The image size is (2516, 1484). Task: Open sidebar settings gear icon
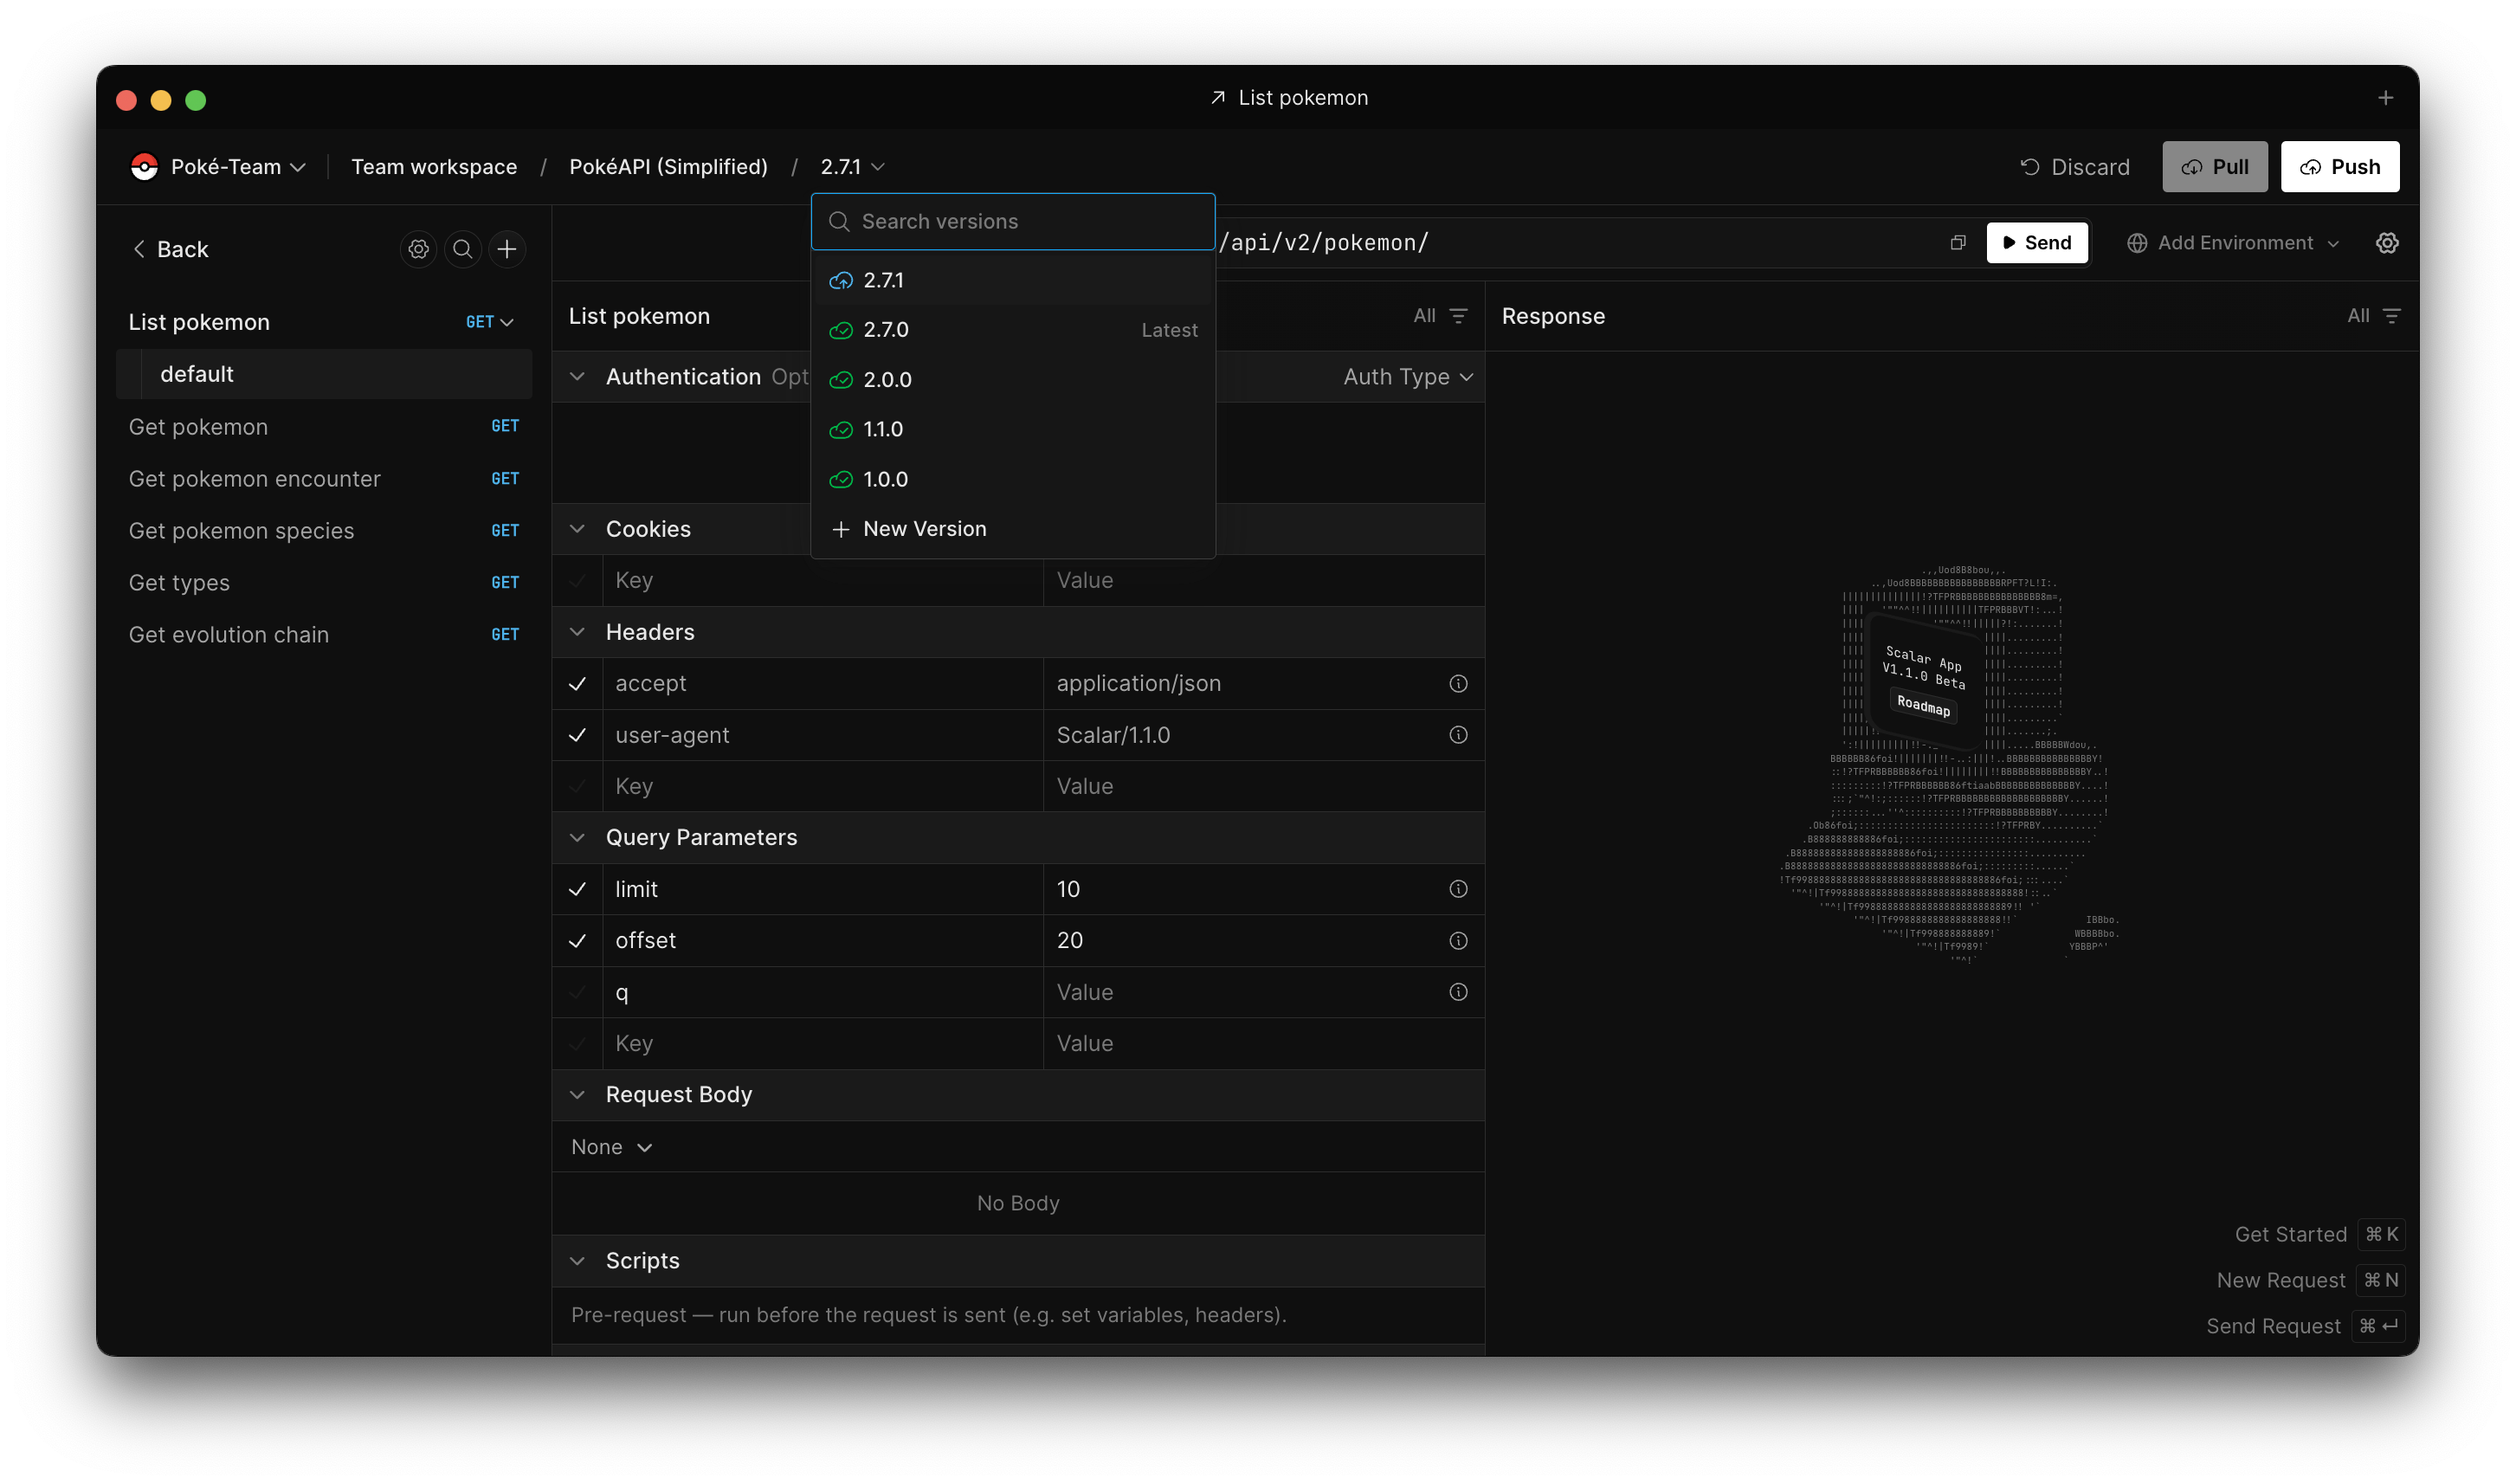419,249
